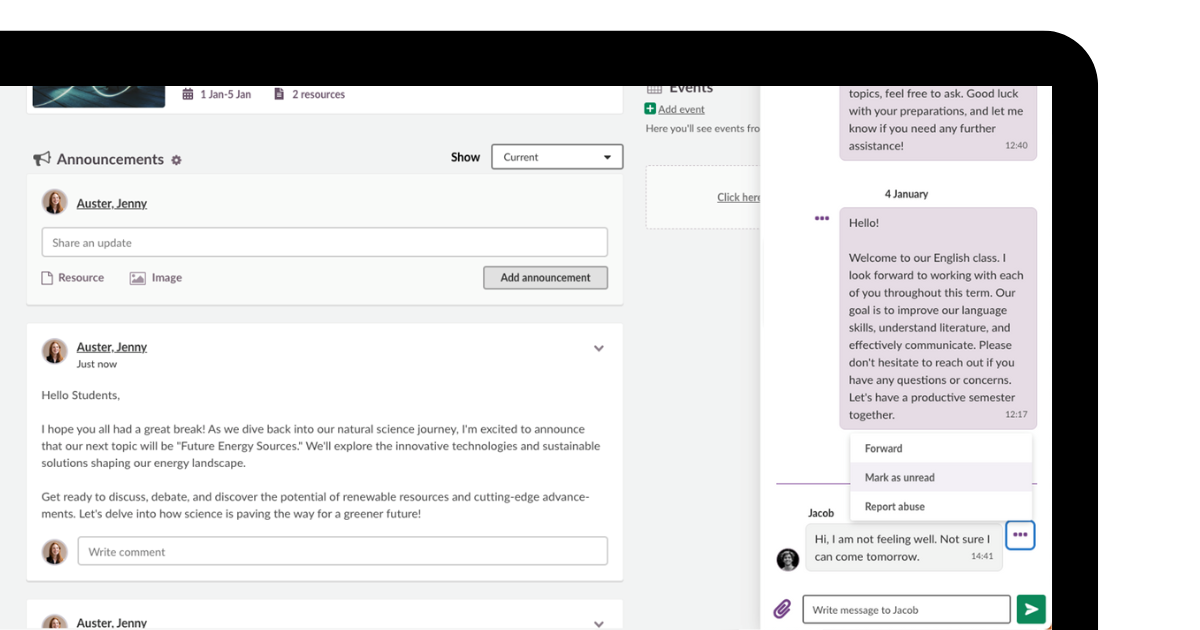Screen dimensions: 1200x630
Task: Expand the chevron on the Just now announcement
Action: coord(599,349)
